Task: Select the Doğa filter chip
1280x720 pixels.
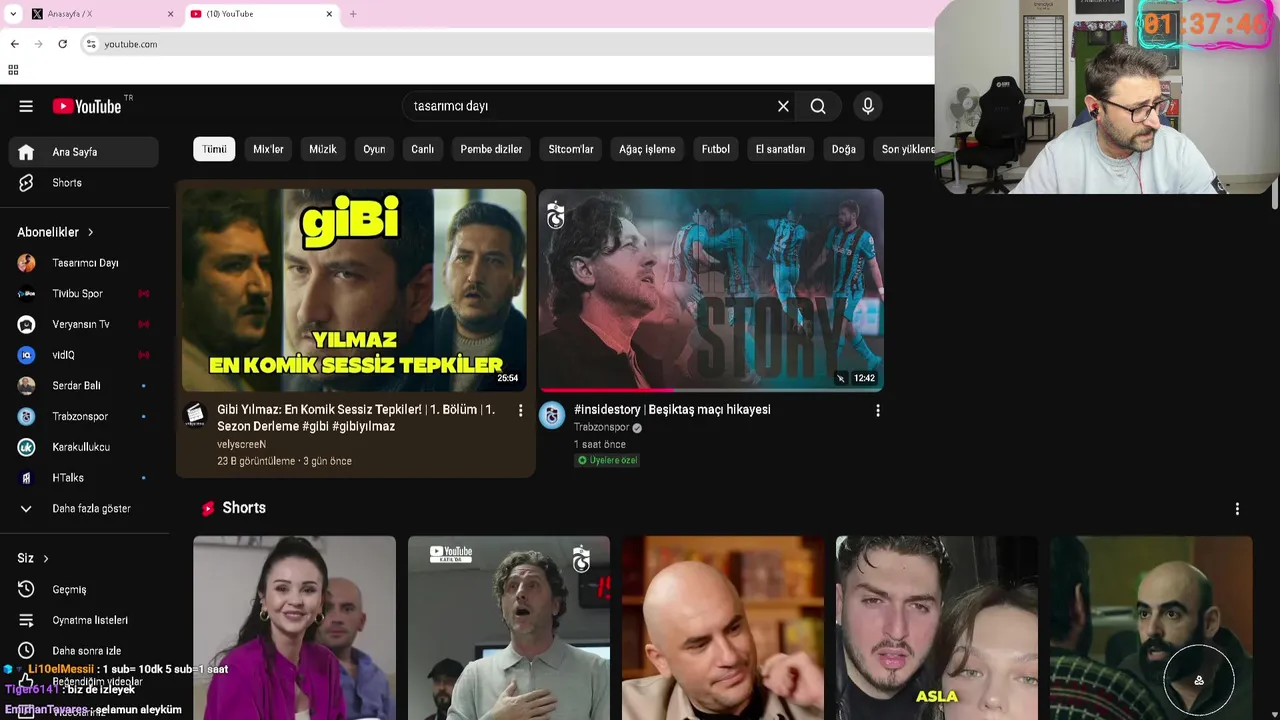Action: point(844,149)
